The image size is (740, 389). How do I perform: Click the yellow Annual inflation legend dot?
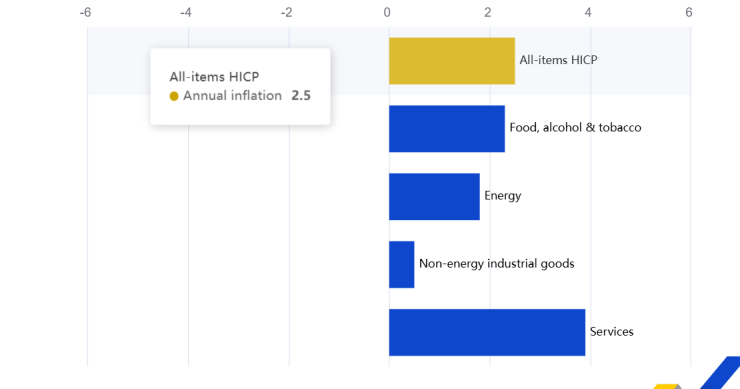click(x=174, y=96)
